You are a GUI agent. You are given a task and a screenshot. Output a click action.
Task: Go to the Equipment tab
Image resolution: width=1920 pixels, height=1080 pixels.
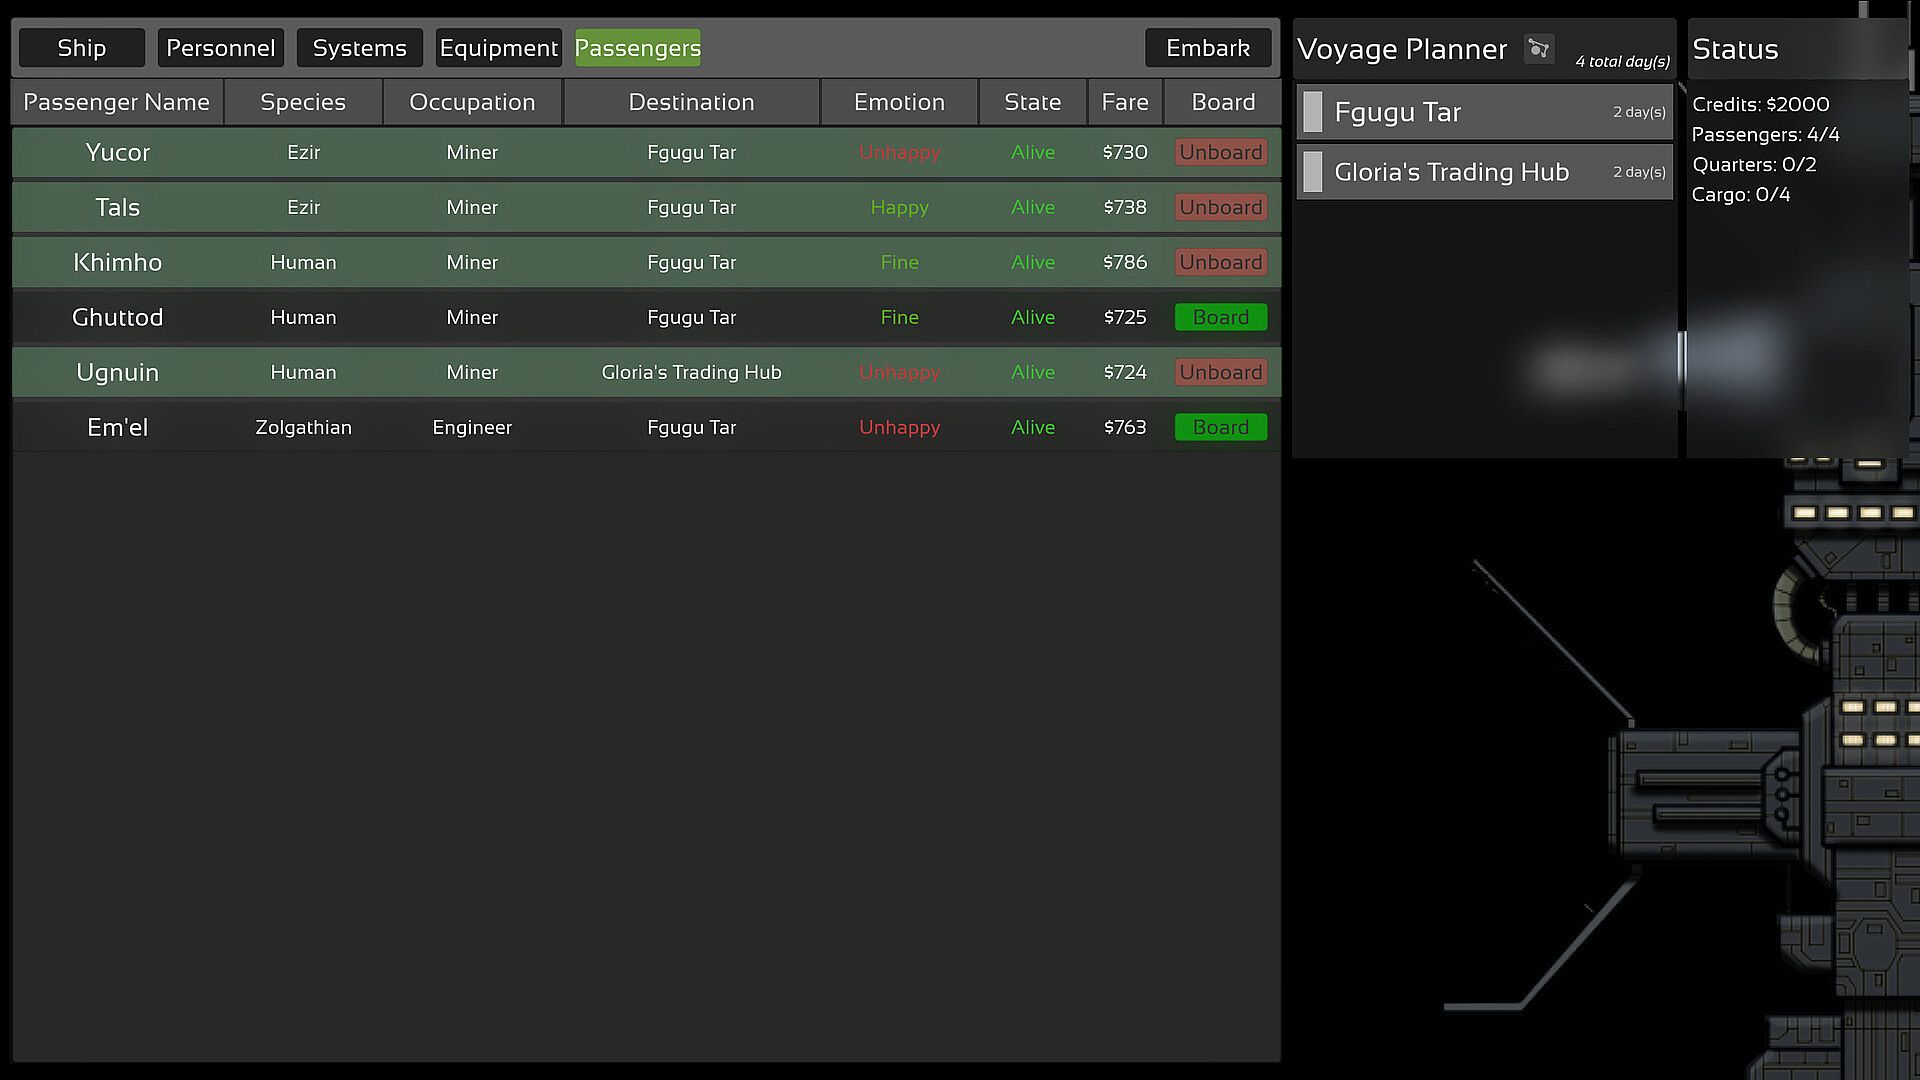tap(498, 48)
